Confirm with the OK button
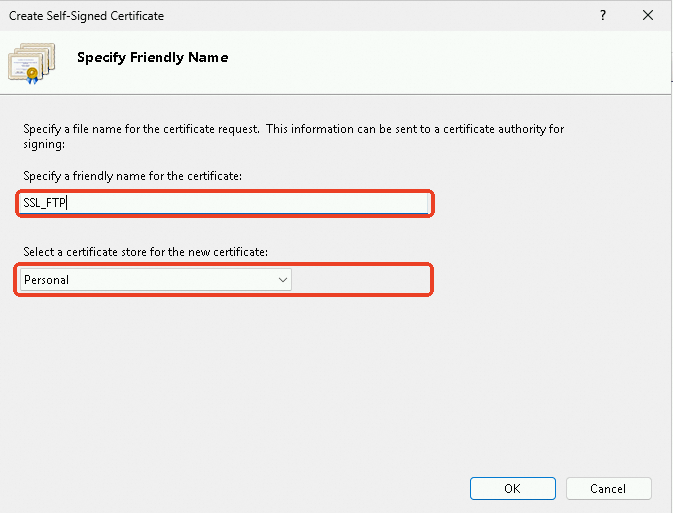 pyautogui.click(x=512, y=489)
